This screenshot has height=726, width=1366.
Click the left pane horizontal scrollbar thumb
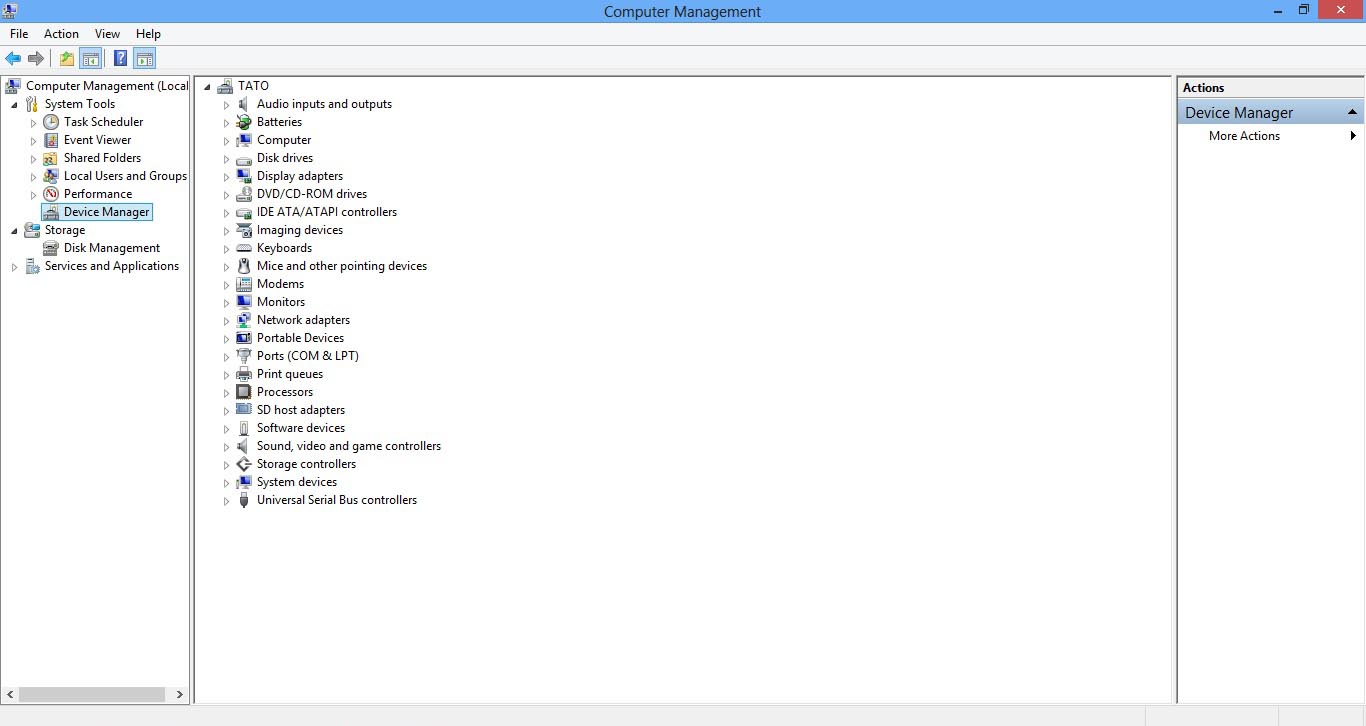tap(92, 694)
